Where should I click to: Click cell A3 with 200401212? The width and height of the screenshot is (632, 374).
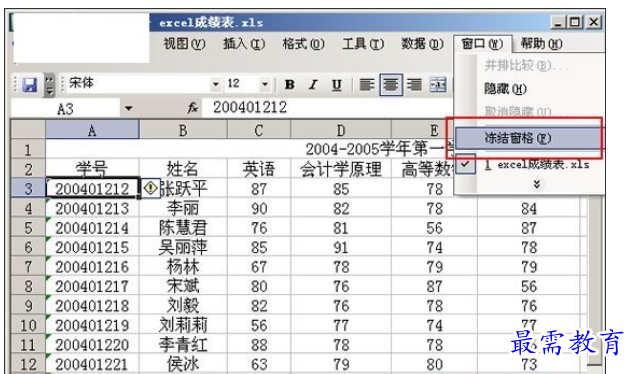[92, 188]
